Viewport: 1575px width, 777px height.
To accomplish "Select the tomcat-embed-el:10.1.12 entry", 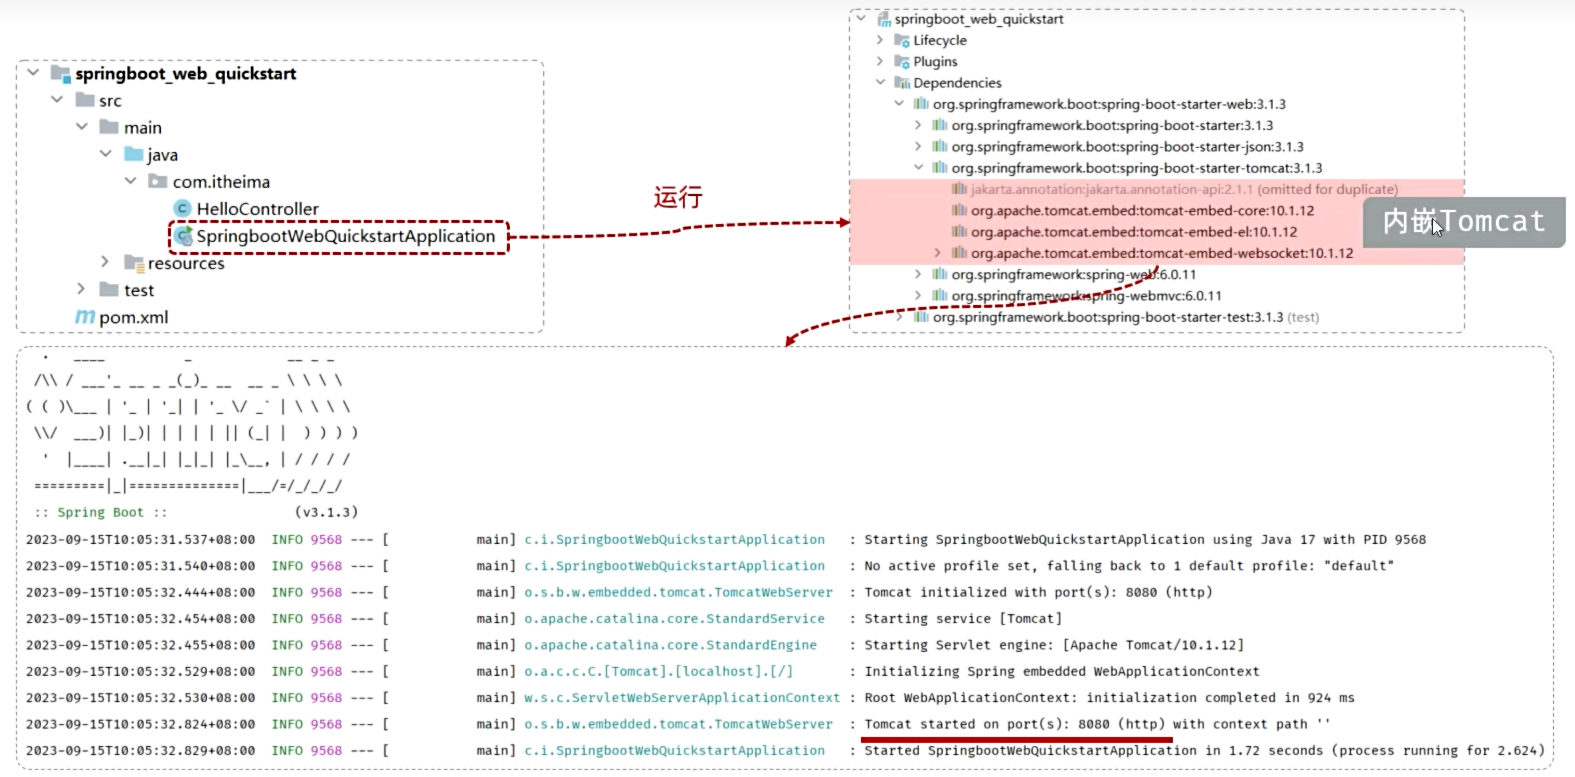I will click(1133, 232).
